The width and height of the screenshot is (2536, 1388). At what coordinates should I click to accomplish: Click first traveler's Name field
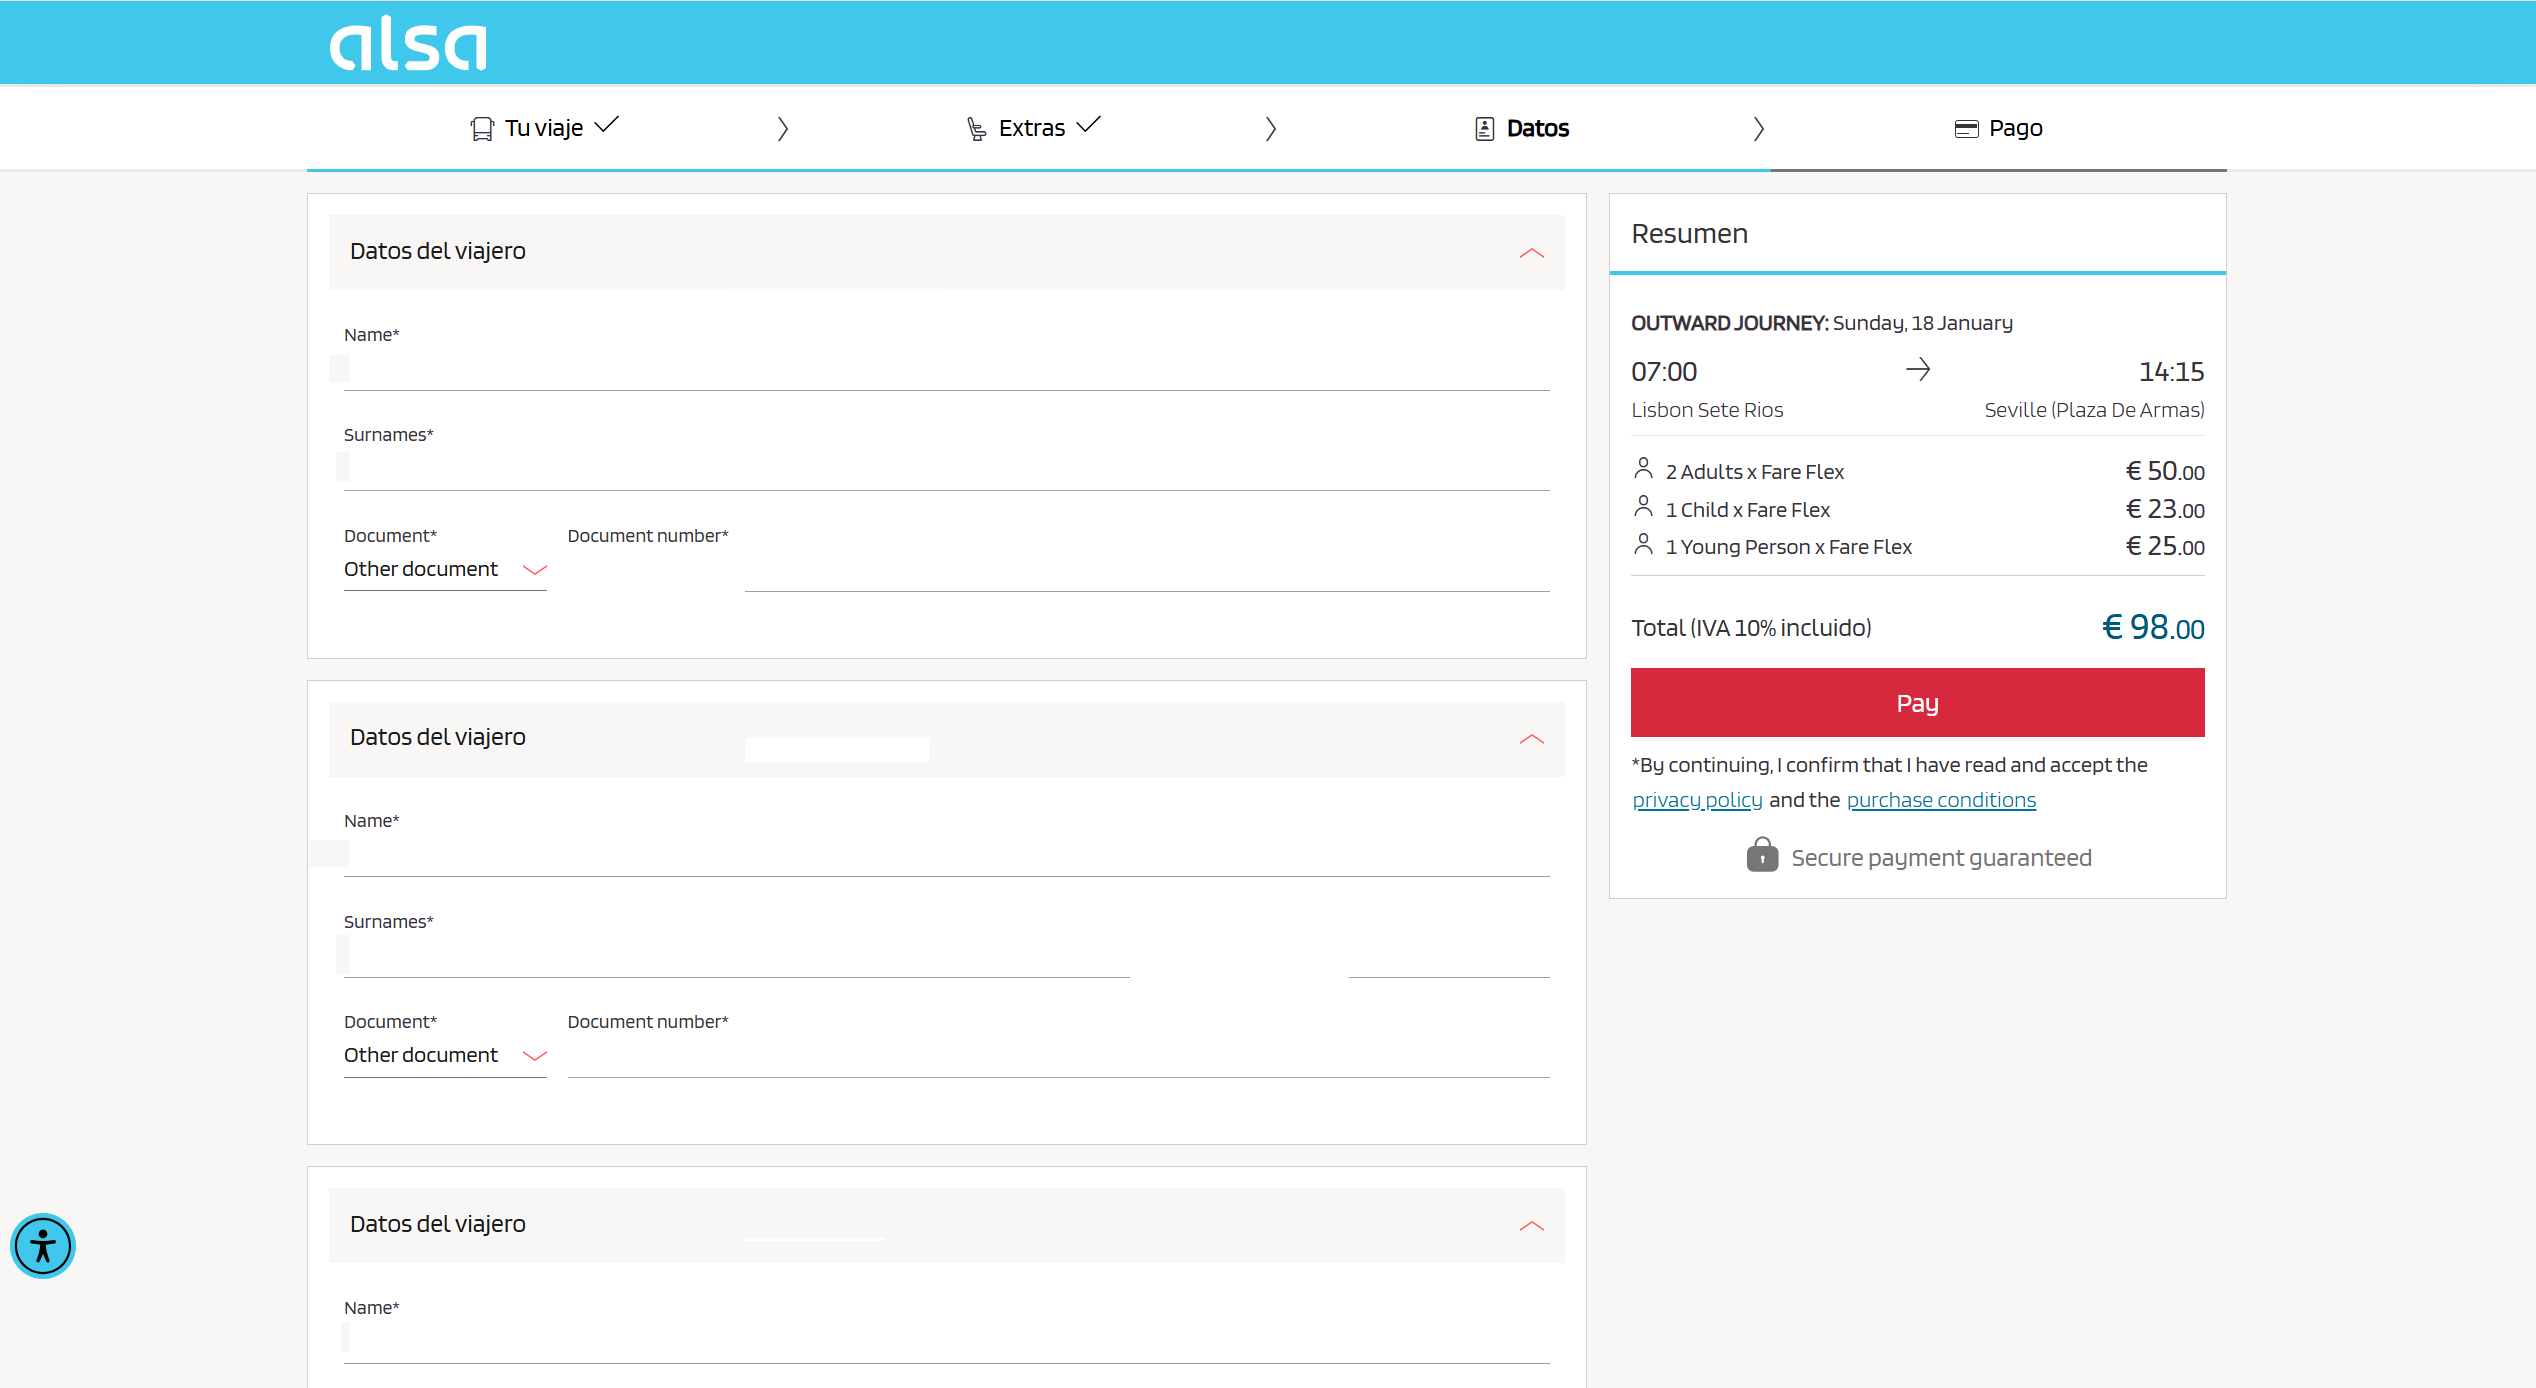[x=946, y=370]
